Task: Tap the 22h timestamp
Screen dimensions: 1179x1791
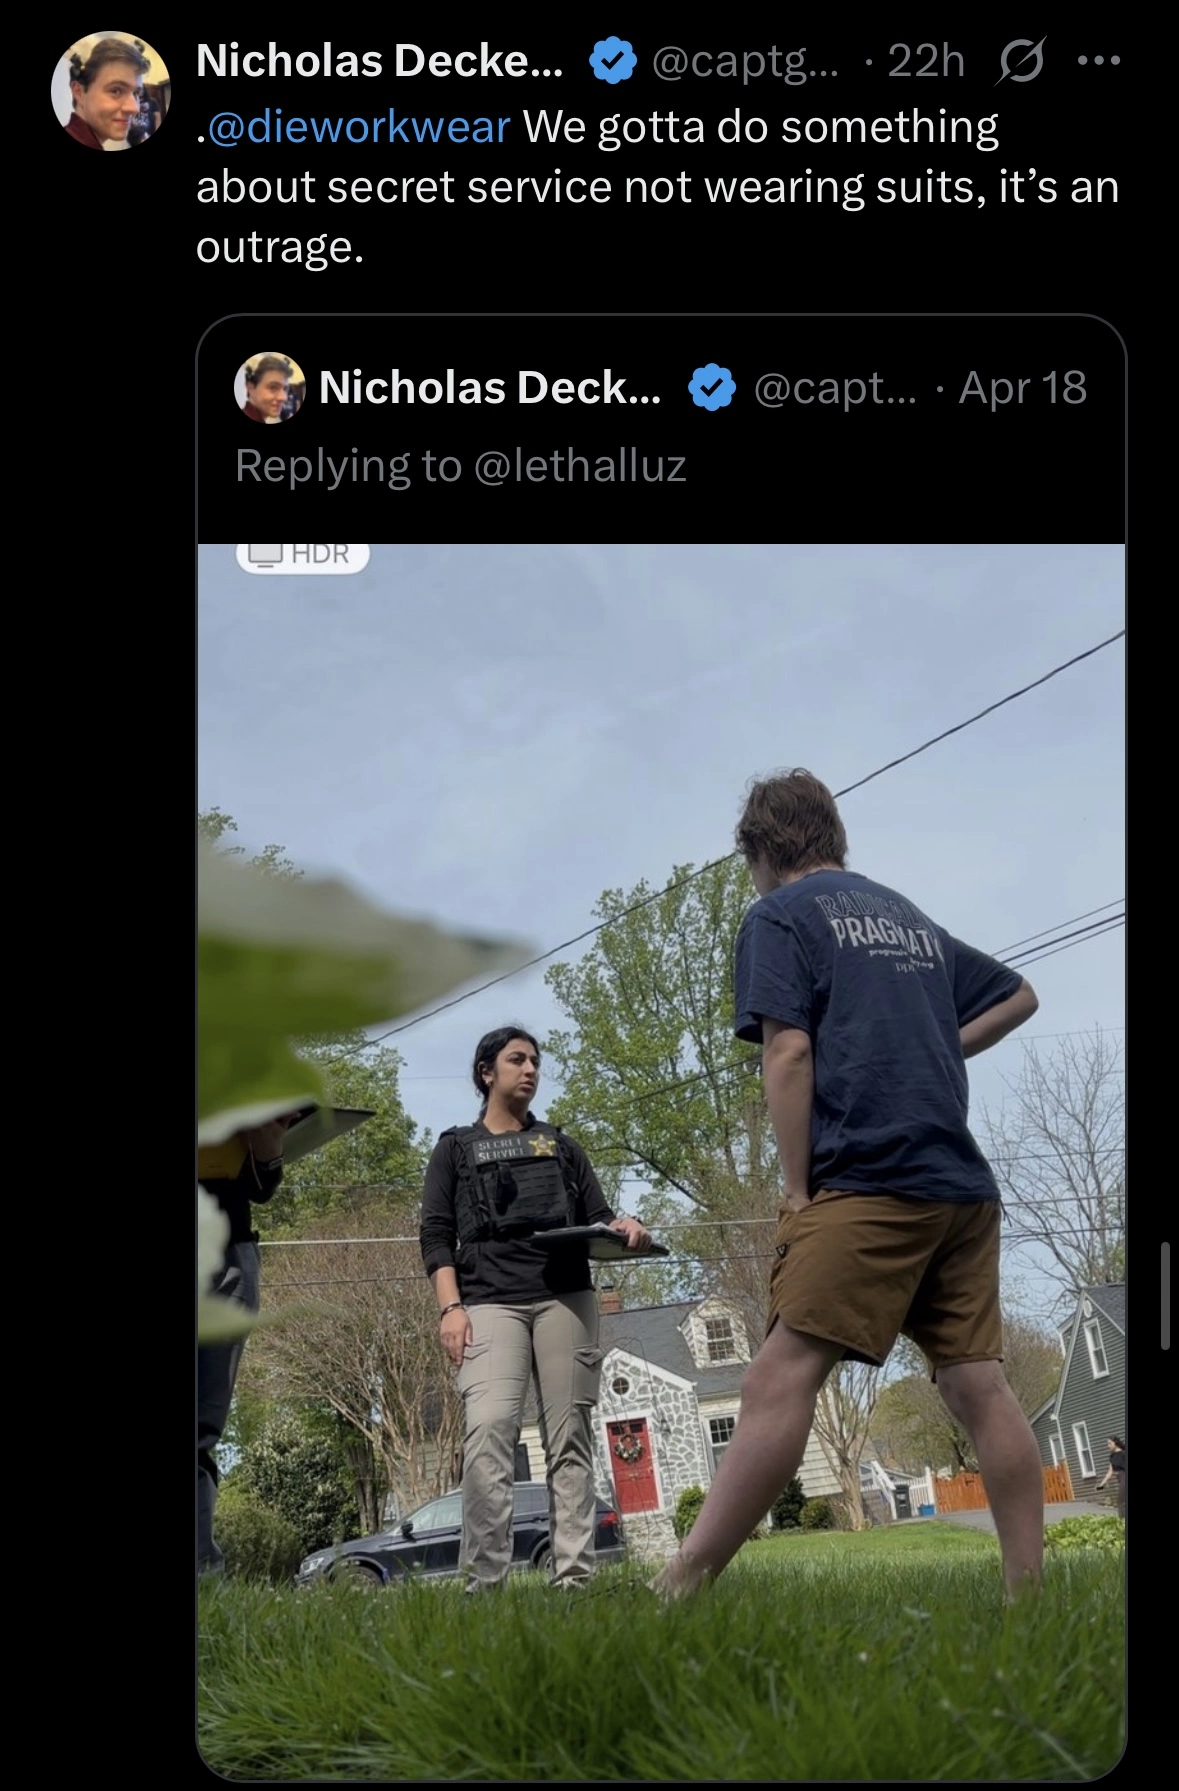Action: tap(925, 62)
